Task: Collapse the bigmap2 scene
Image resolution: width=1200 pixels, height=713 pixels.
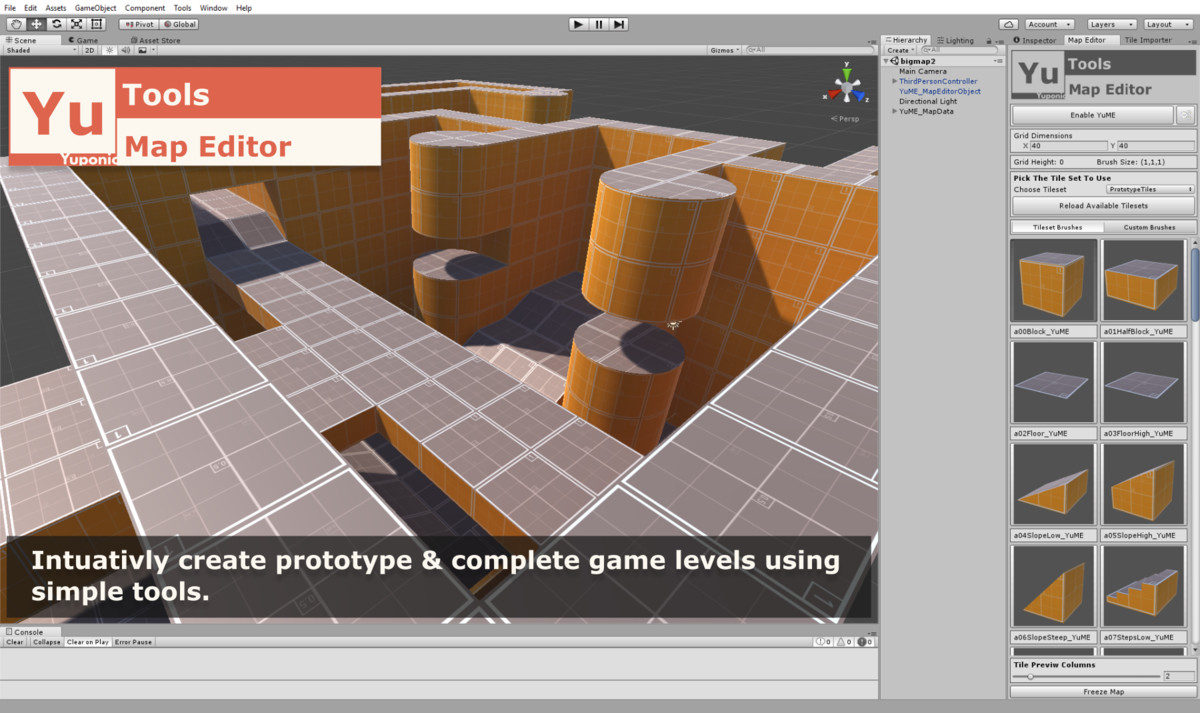Action: (887, 61)
